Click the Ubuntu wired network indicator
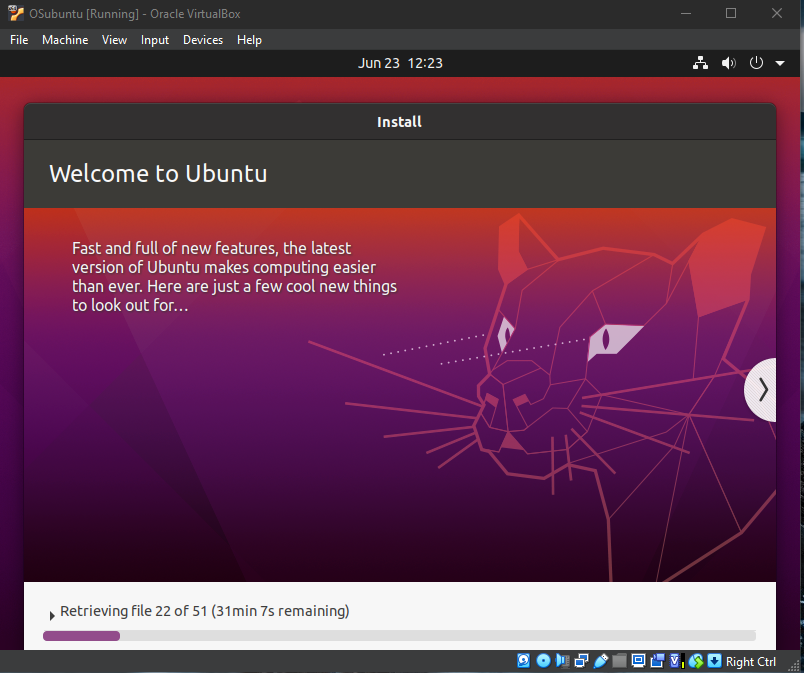Image resolution: width=804 pixels, height=673 pixels. 700,63
